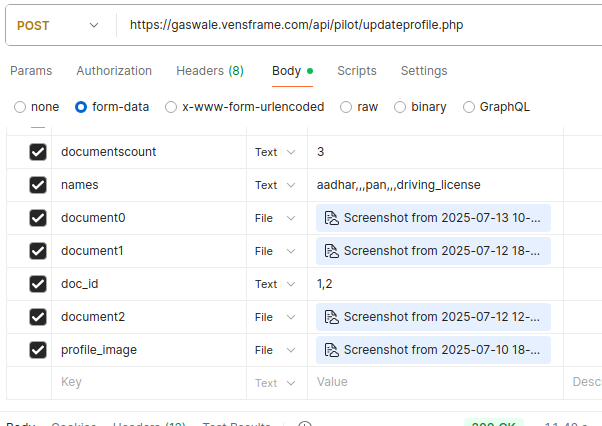Select the raw body type
Viewport: 602px width, 426px height.
point(346,107)
